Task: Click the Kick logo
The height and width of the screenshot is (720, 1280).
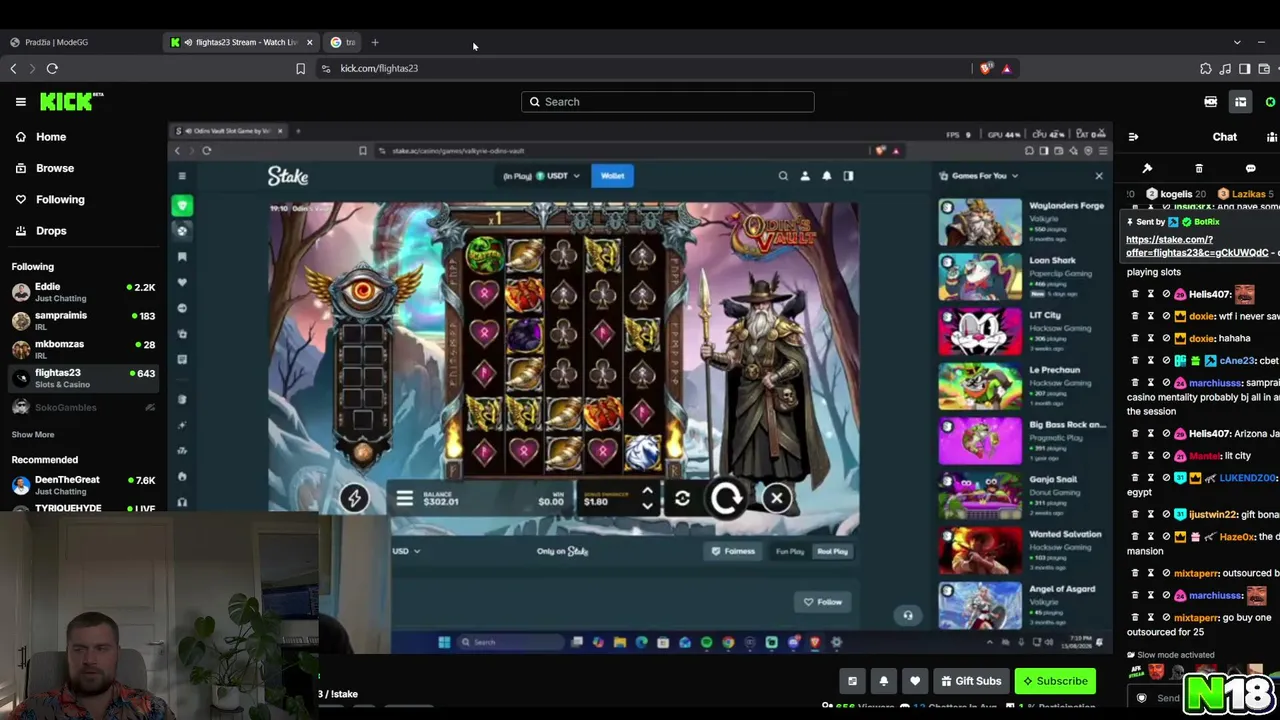Action: click(x=71, y=101)
